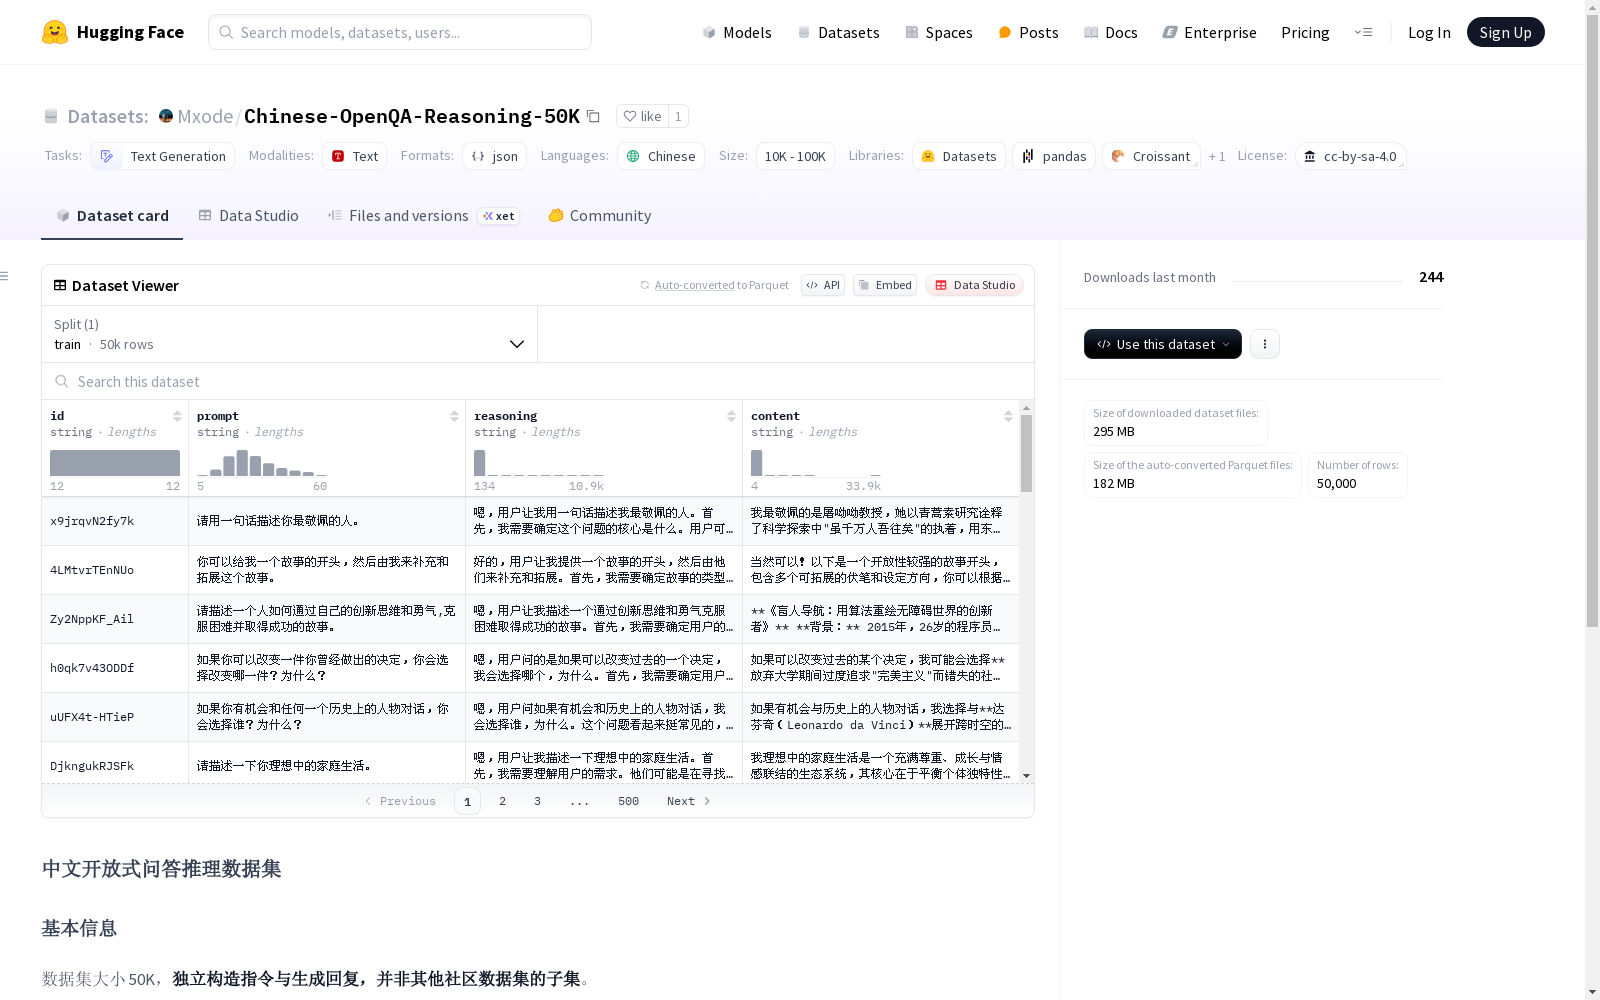Open Docs from top navigation
1600x1000 pixels.
pos(1111,32)
